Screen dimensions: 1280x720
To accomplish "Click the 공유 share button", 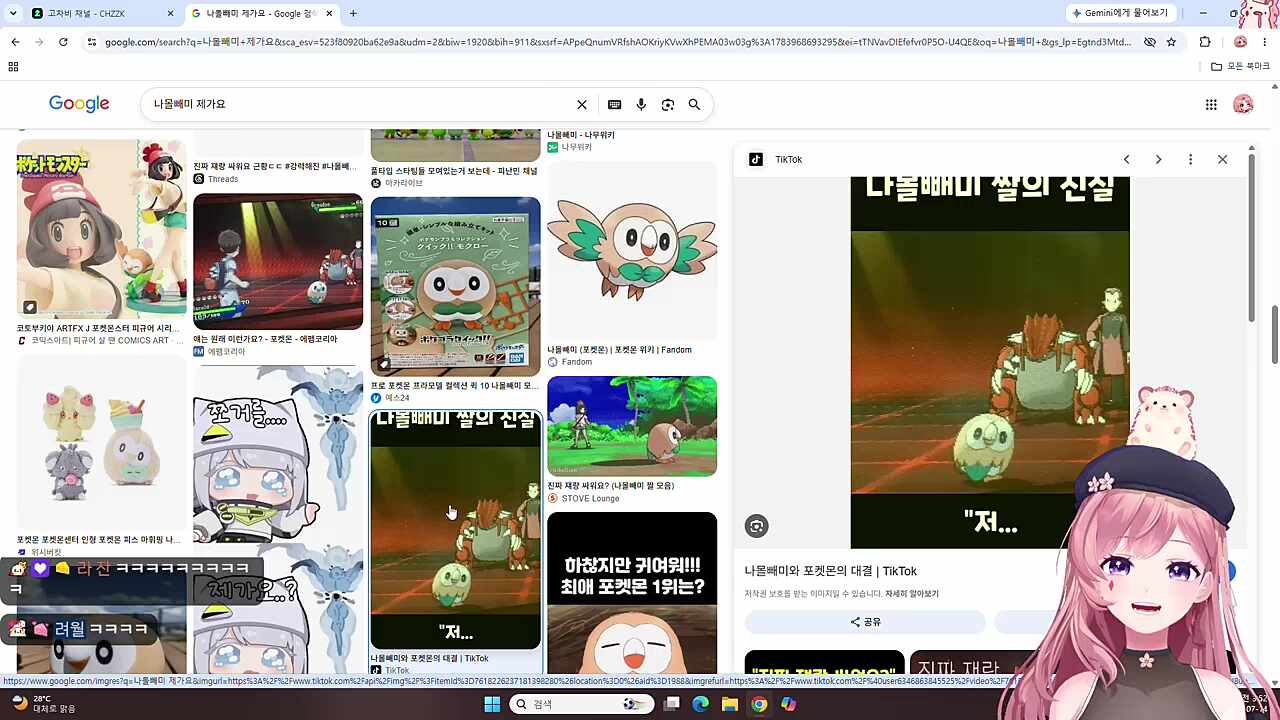I will [865, 622].
